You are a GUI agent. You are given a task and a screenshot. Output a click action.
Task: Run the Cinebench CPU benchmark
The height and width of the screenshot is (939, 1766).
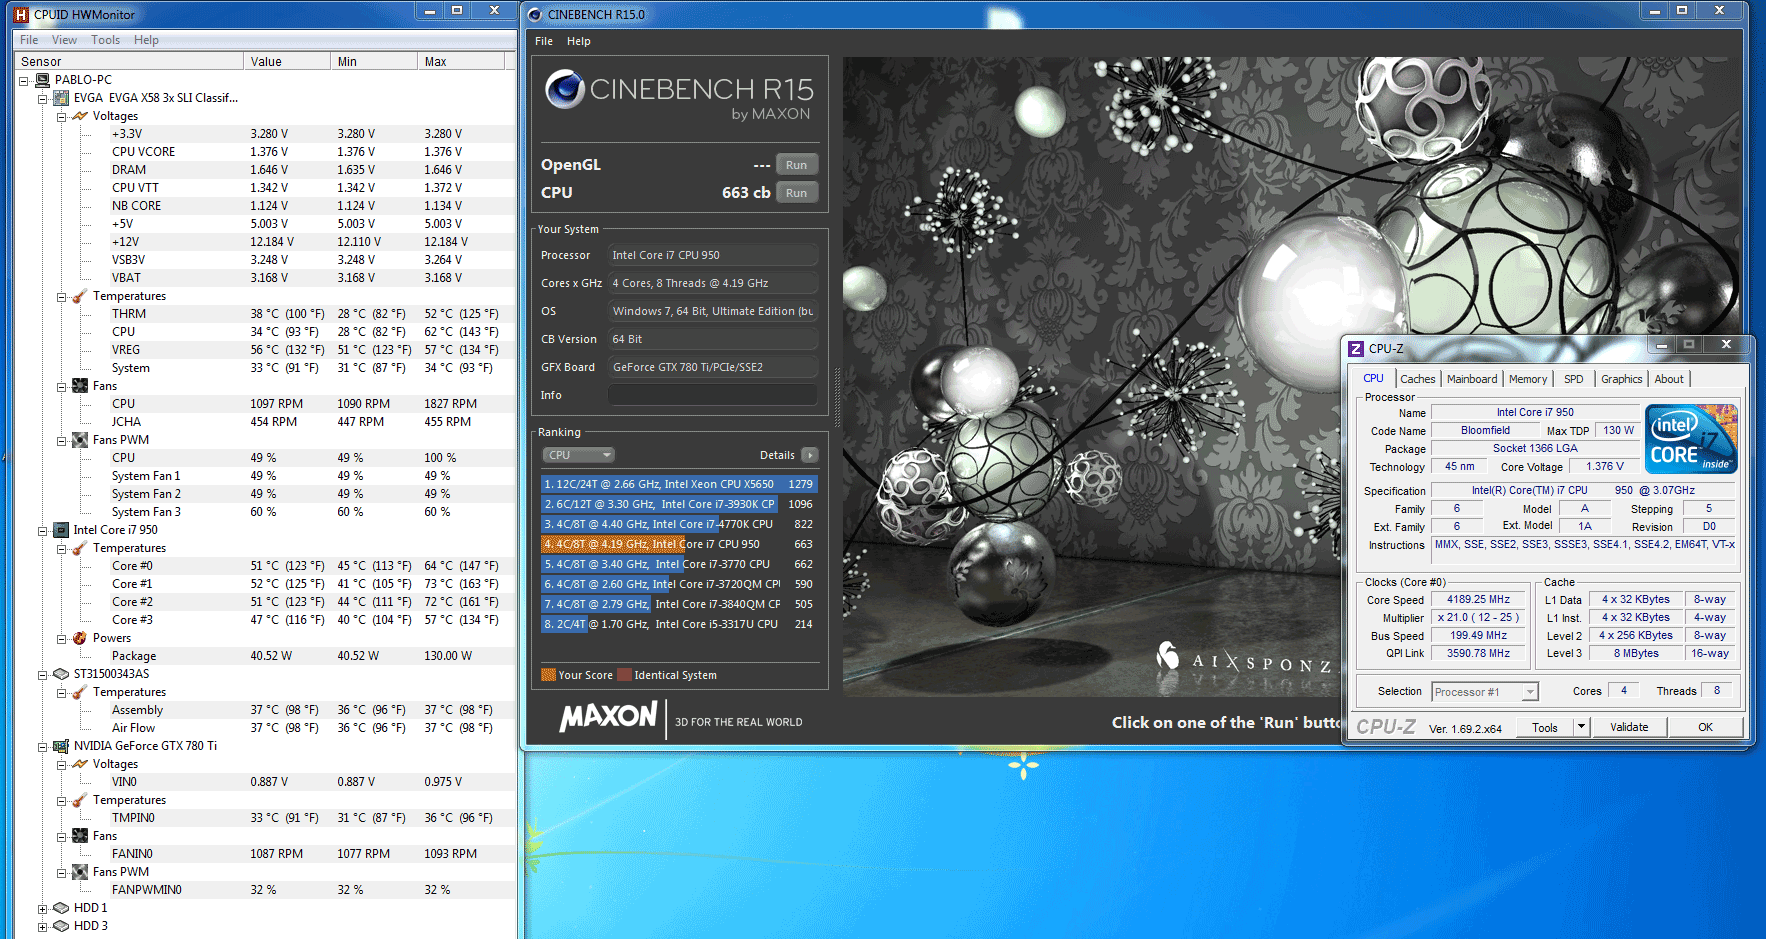coord(796,193)
